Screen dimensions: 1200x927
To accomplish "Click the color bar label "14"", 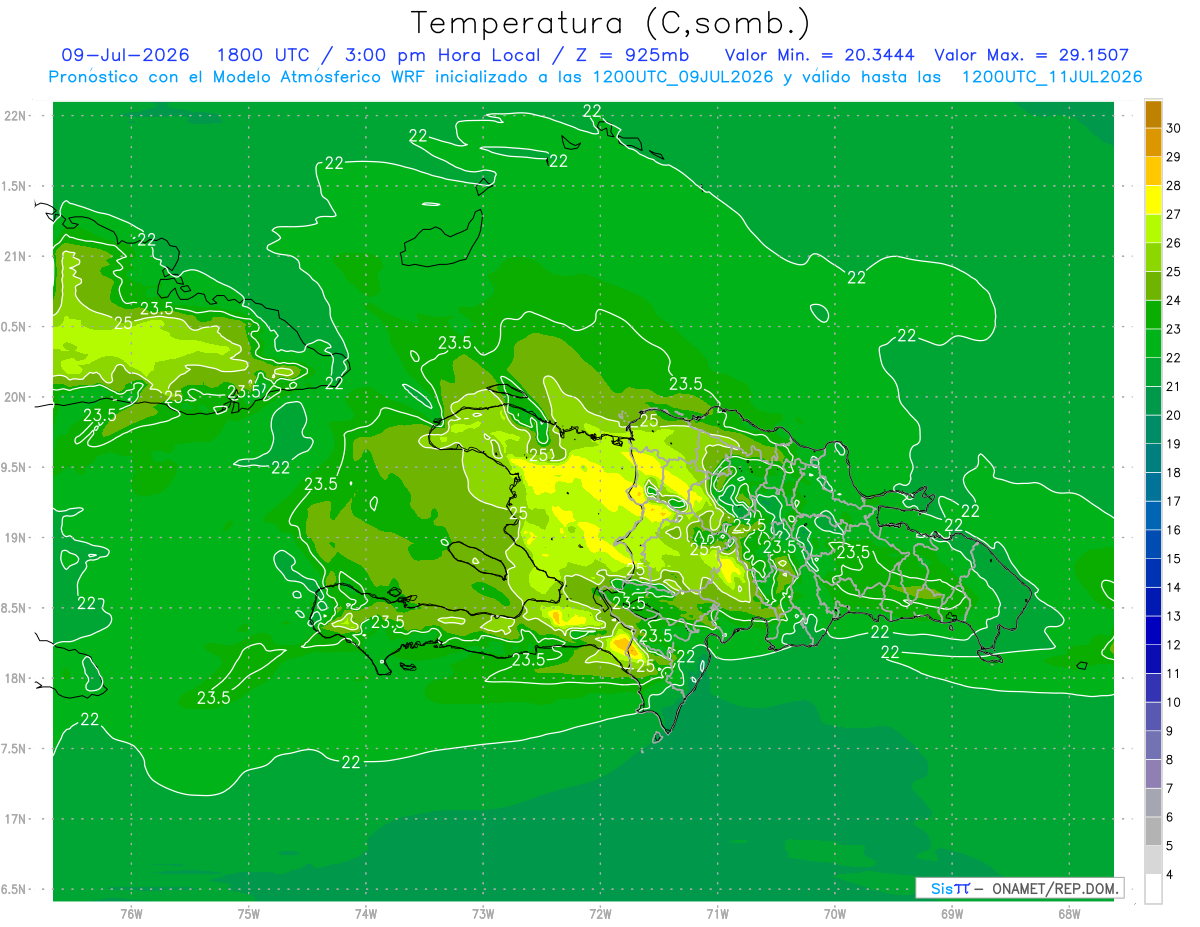I will pos(1174,588).
